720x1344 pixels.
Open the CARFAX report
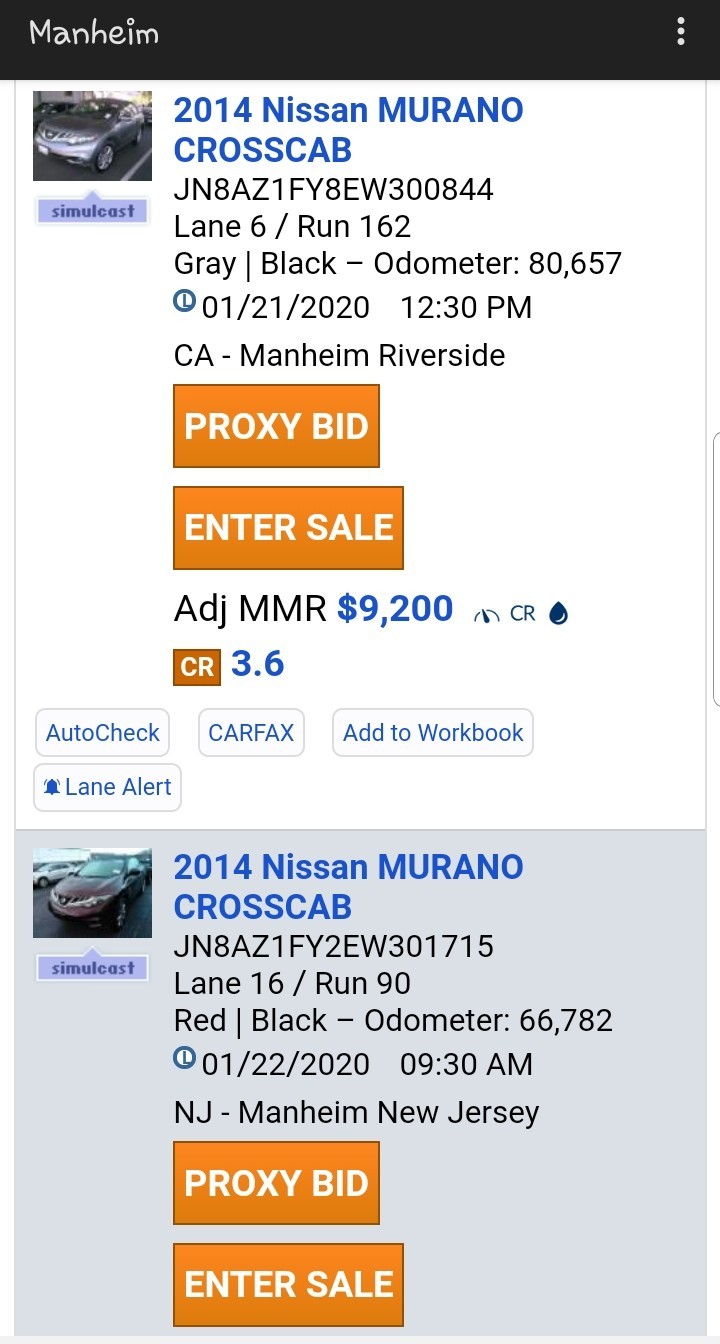coord(251,733)
